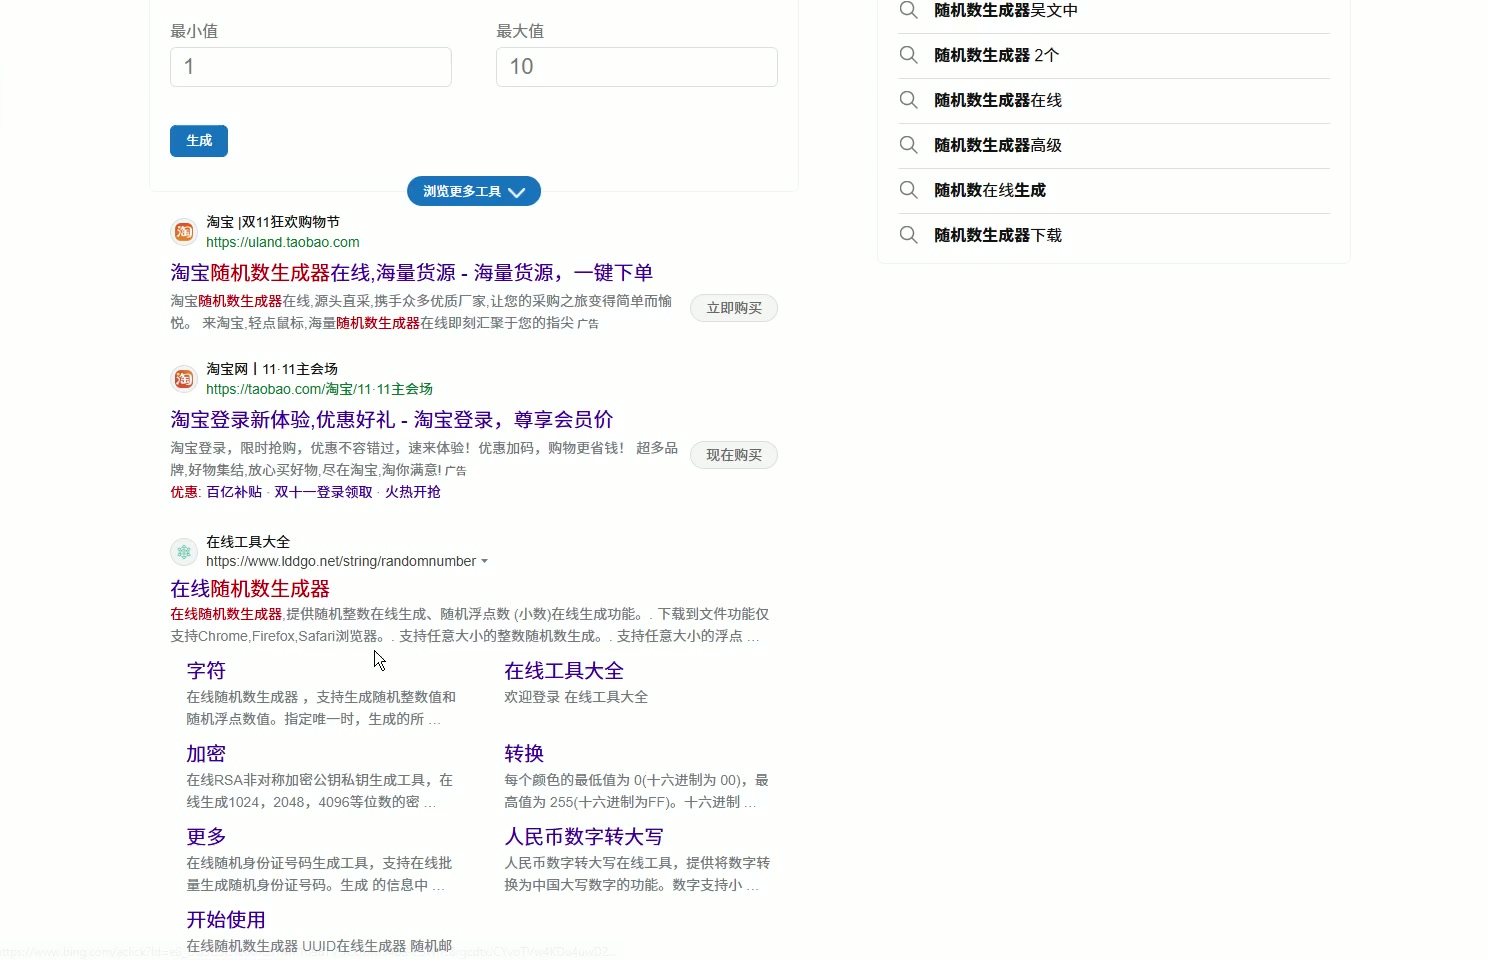Click the 现在购买 button

click(x=734, y=455)
